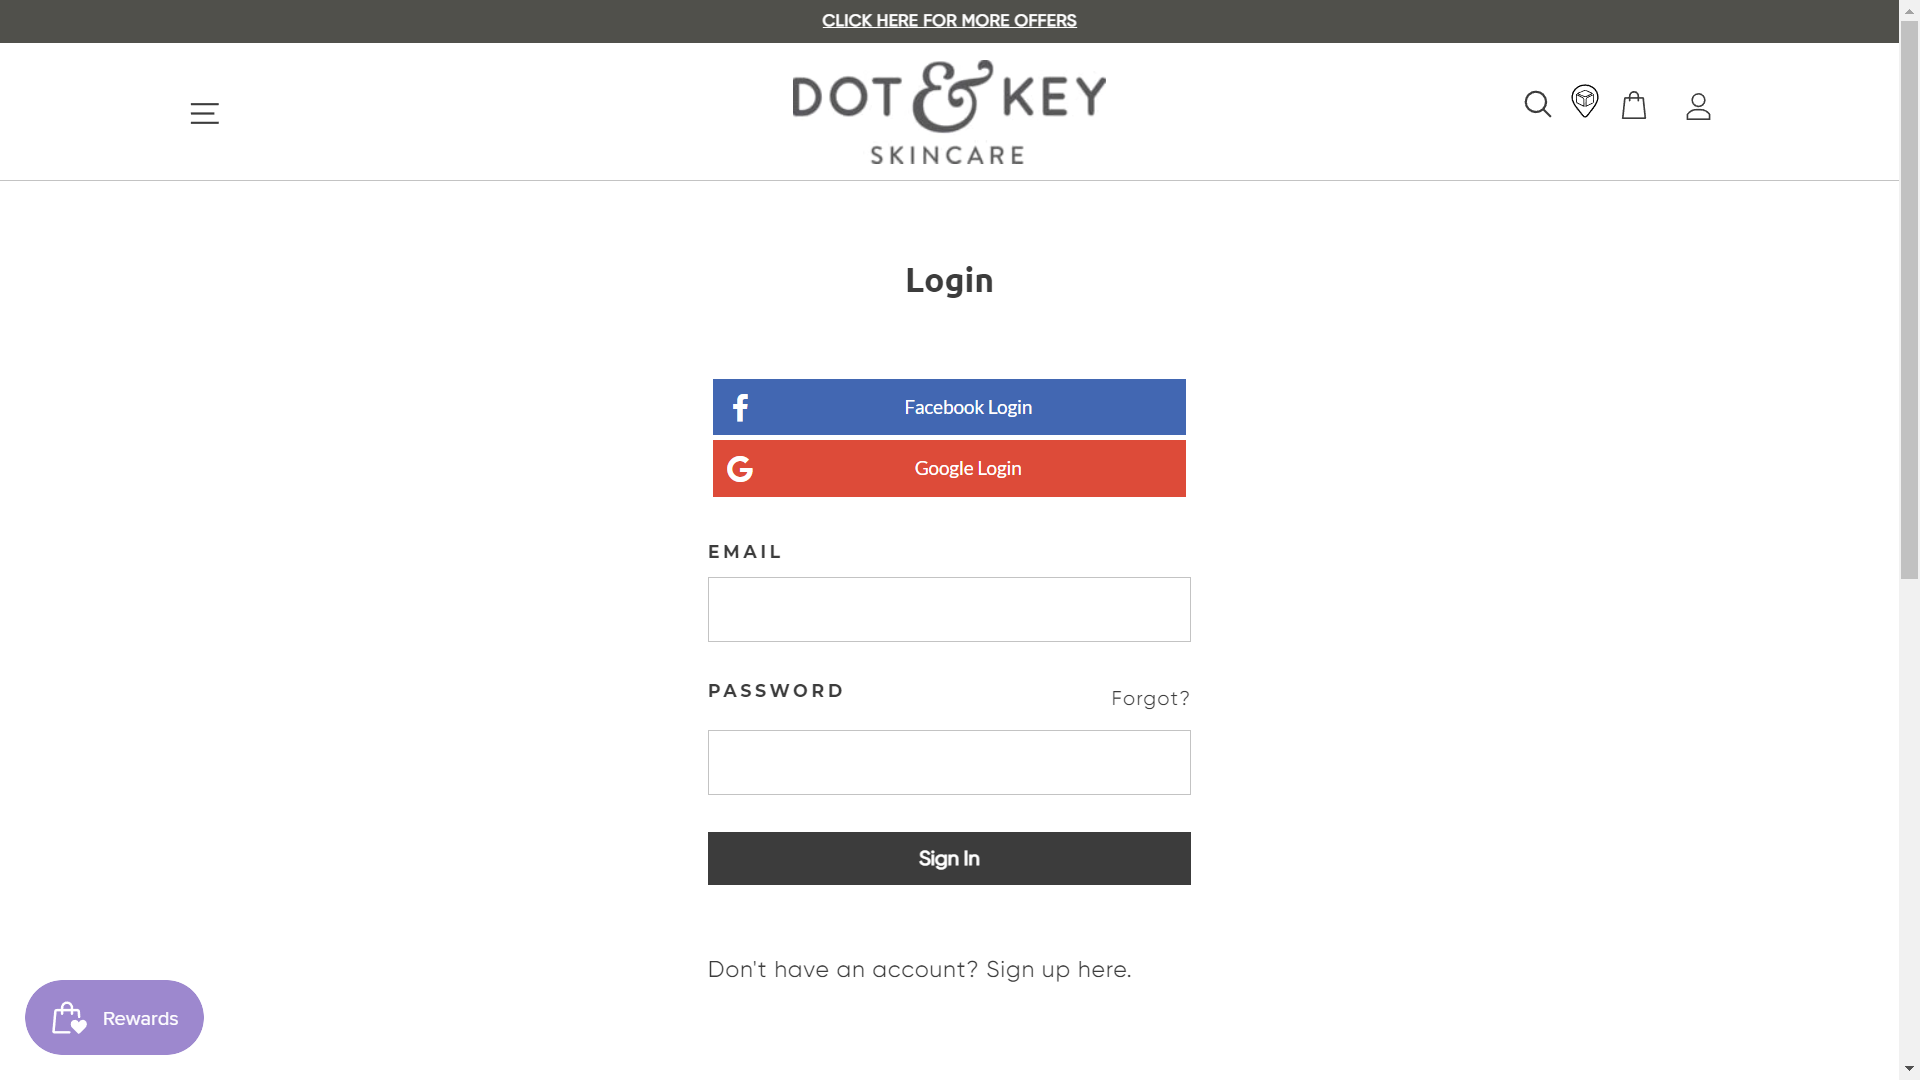1920x1080 pixels.
Task: Open the search icon
Action: pyautogui.click(x=1536, y=104)
